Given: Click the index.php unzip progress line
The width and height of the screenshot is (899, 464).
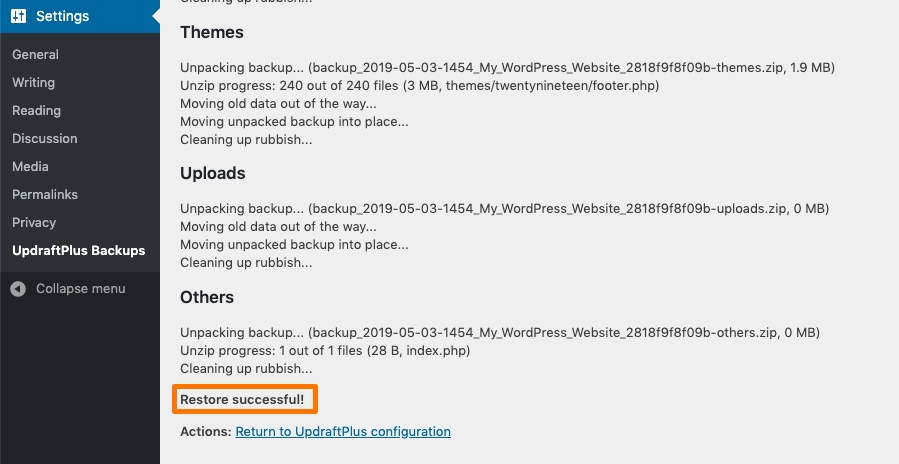Looking at the screenshot, I should (x=325, y=350).
